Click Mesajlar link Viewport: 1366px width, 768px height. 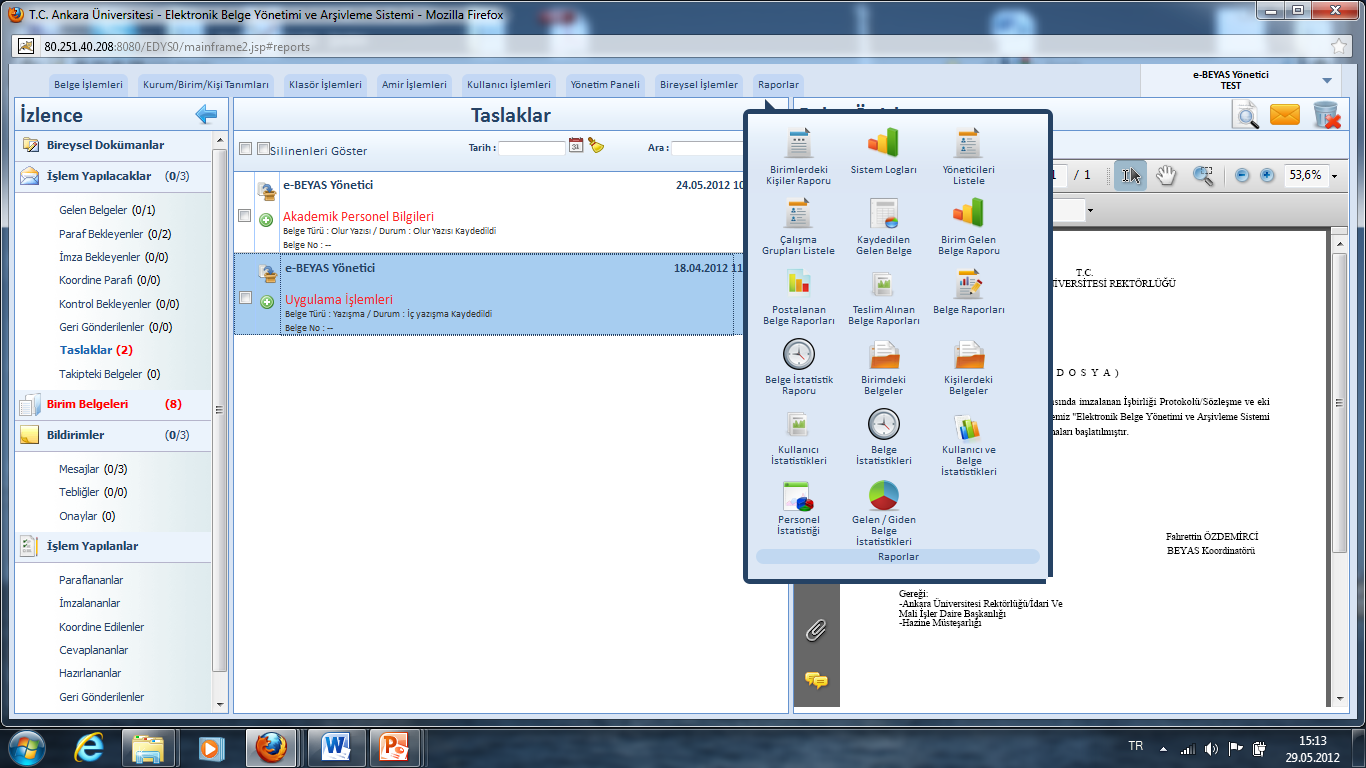[x=79, y=469]
